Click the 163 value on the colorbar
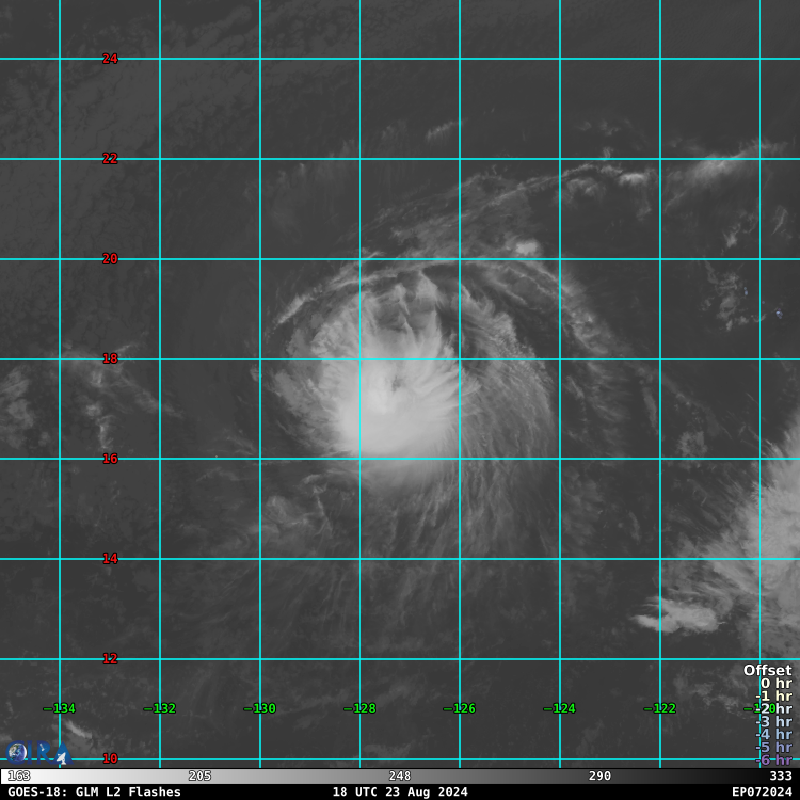 pyautogui.click(x=19, y=776)
